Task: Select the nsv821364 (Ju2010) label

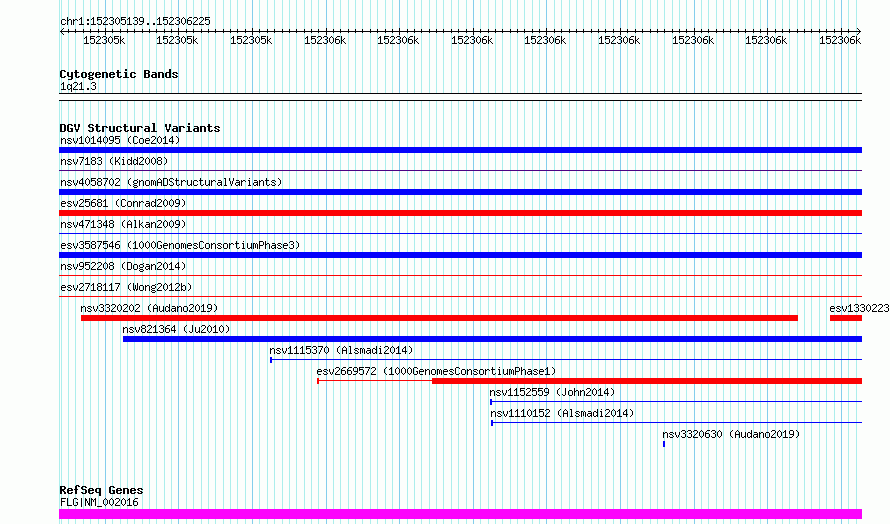Action: click(x=176, y=329)
